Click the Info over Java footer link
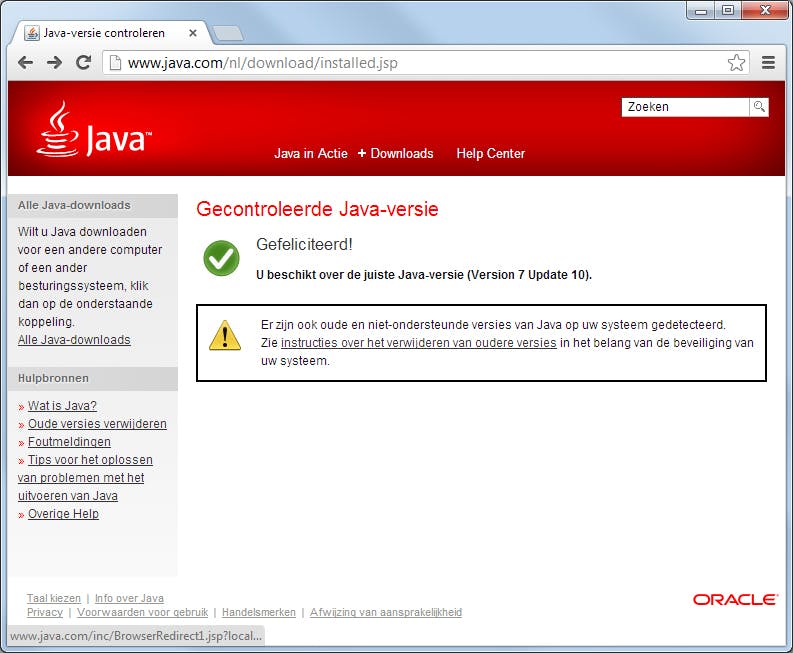The width and height of the screenshot is (793, 653). [129, 598]
